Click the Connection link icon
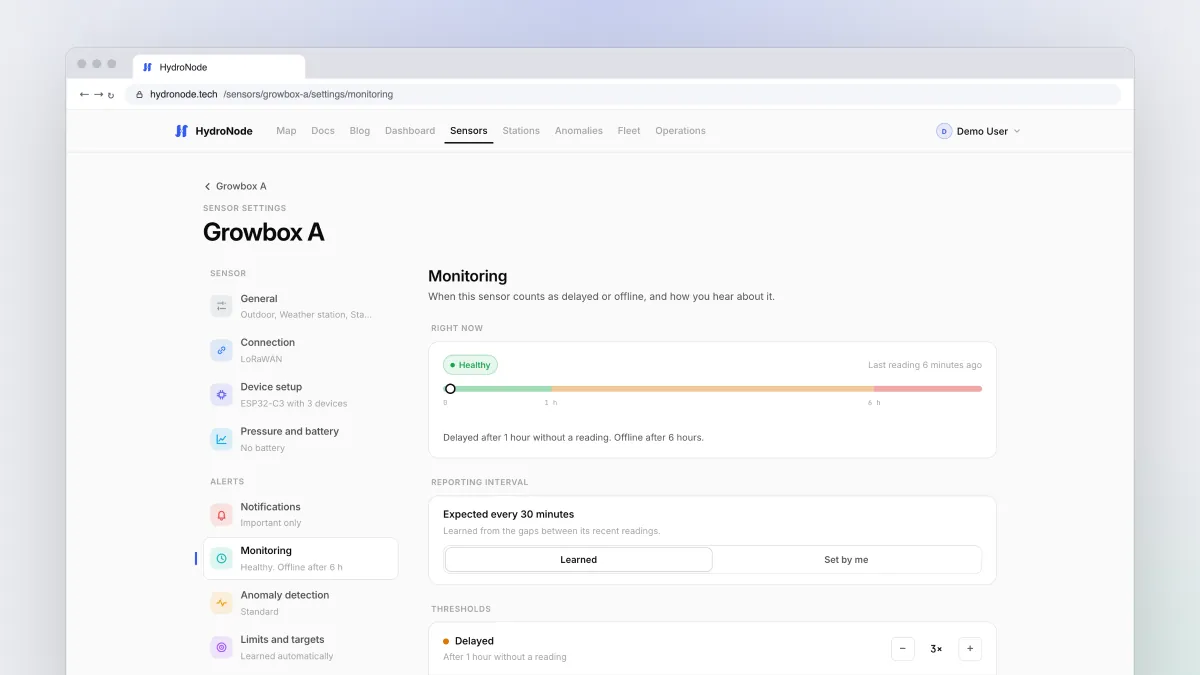This screenshot has width=1200, height=675. [221, 350]
